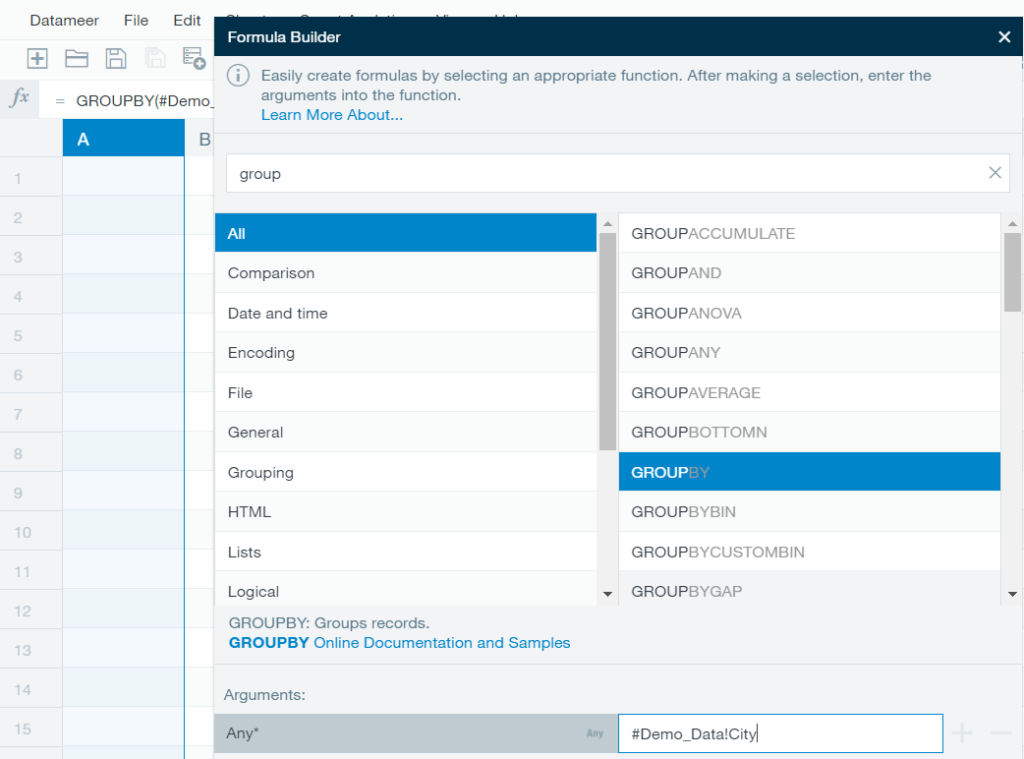Viewport: 1024px width, 759px height.
Task: Clear the group search with the X icon
Action: (995, 172)
